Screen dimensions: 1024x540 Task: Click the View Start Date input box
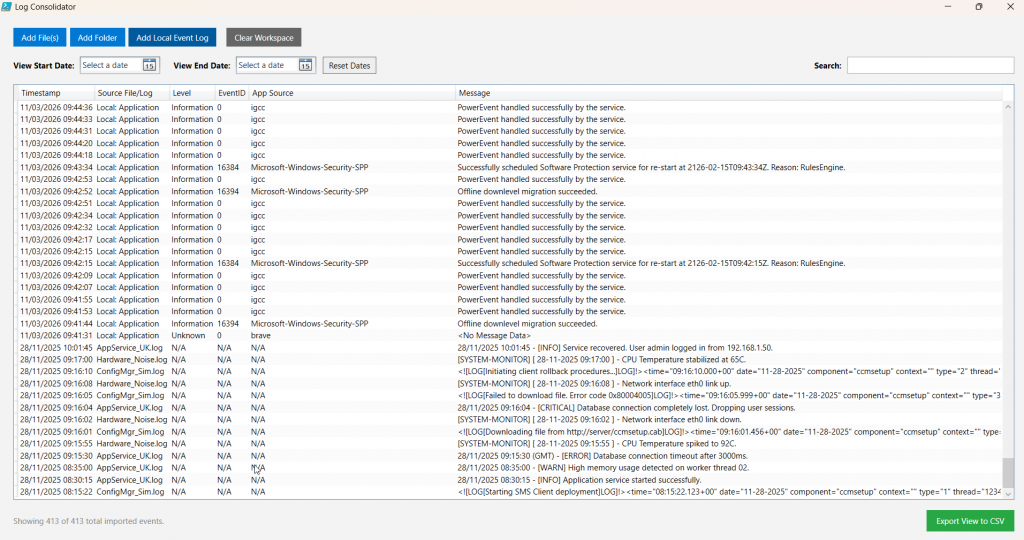[x=110, y=66]
